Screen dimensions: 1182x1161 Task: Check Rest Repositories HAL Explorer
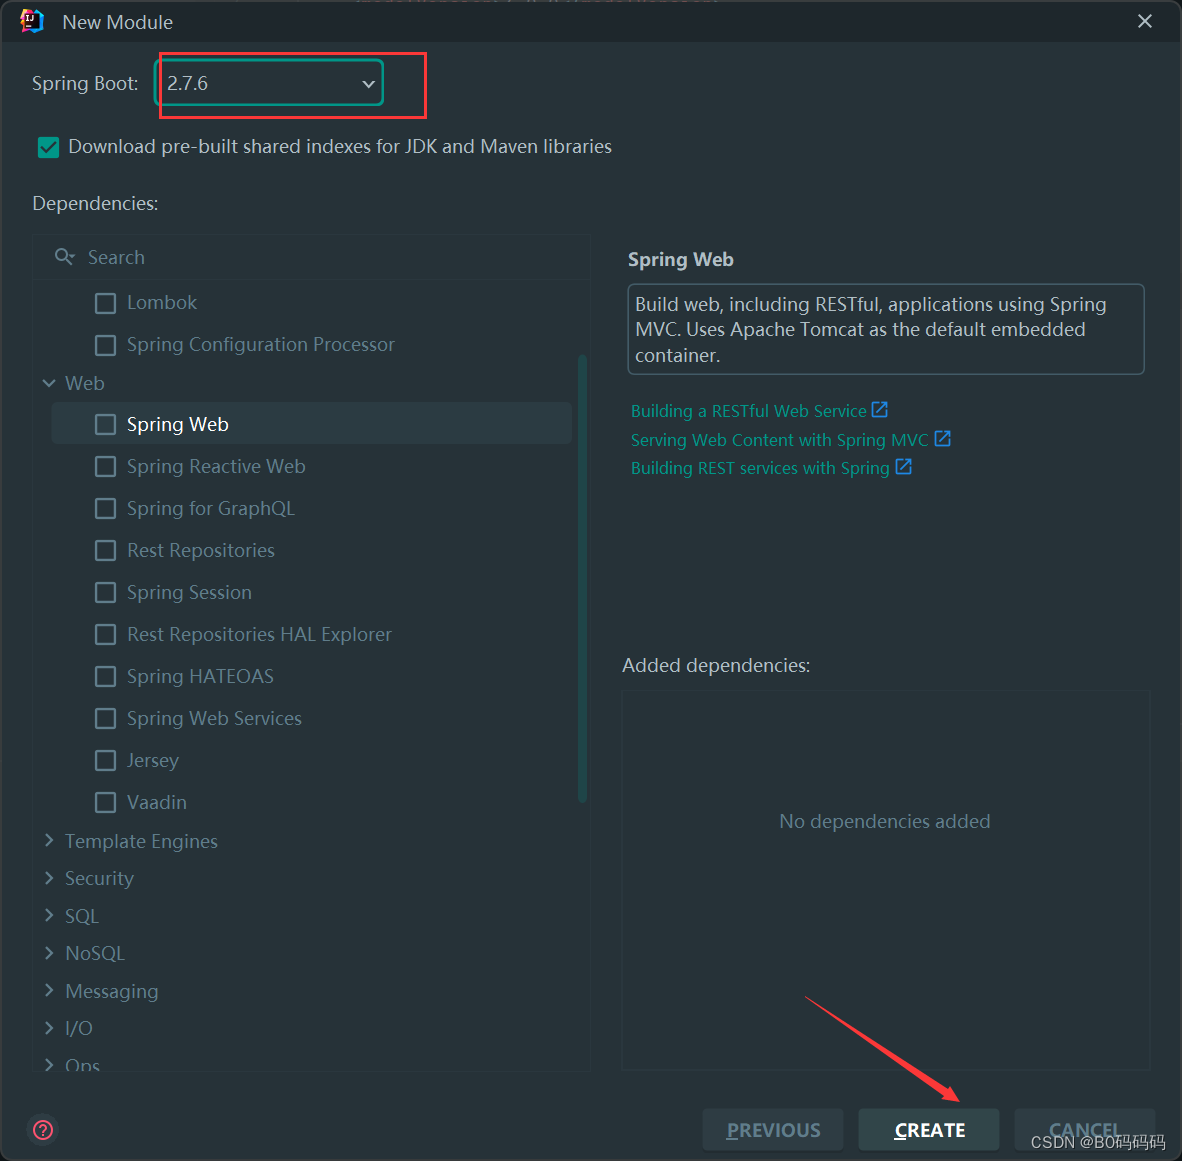tap(106, 635)
